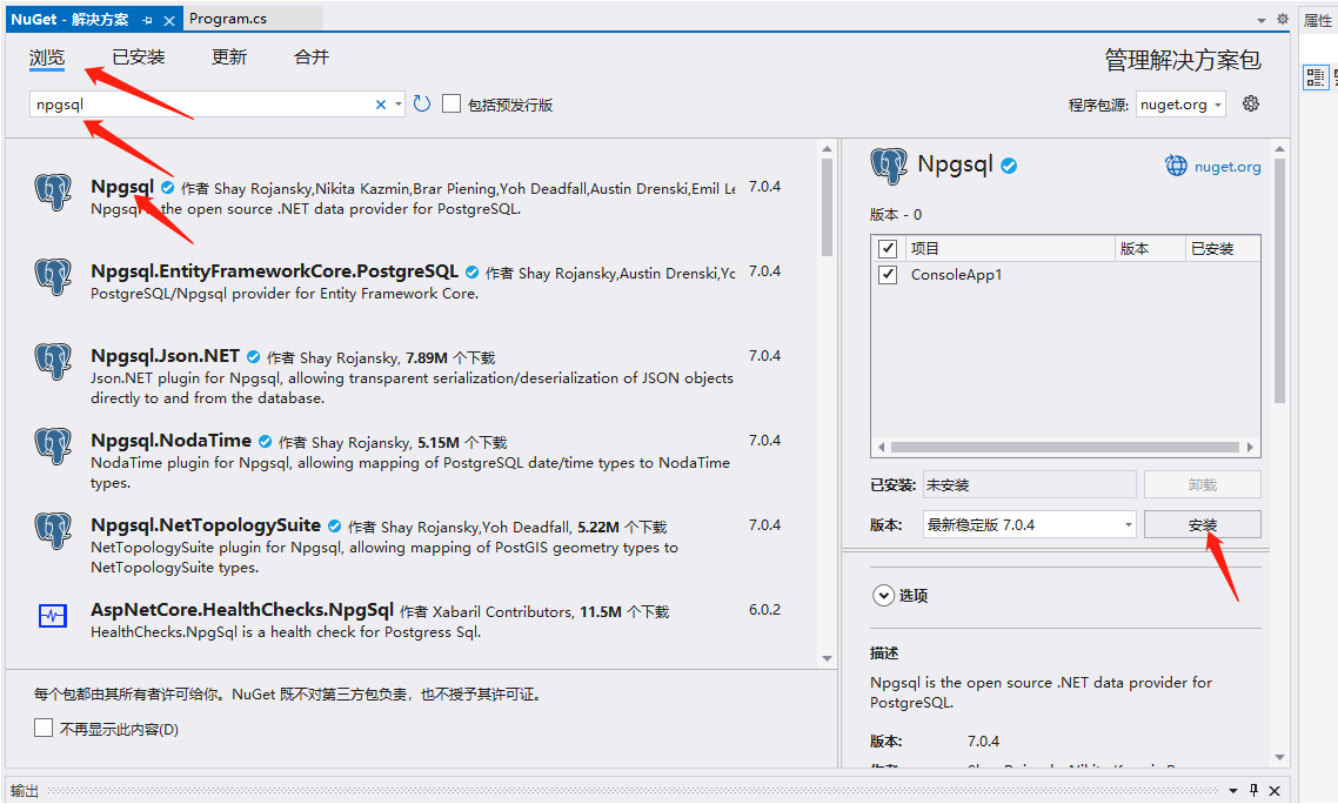The image size is (1338, 804).
Task: Click the package list scroll-up arrow
Action: (x=827, y=149)
